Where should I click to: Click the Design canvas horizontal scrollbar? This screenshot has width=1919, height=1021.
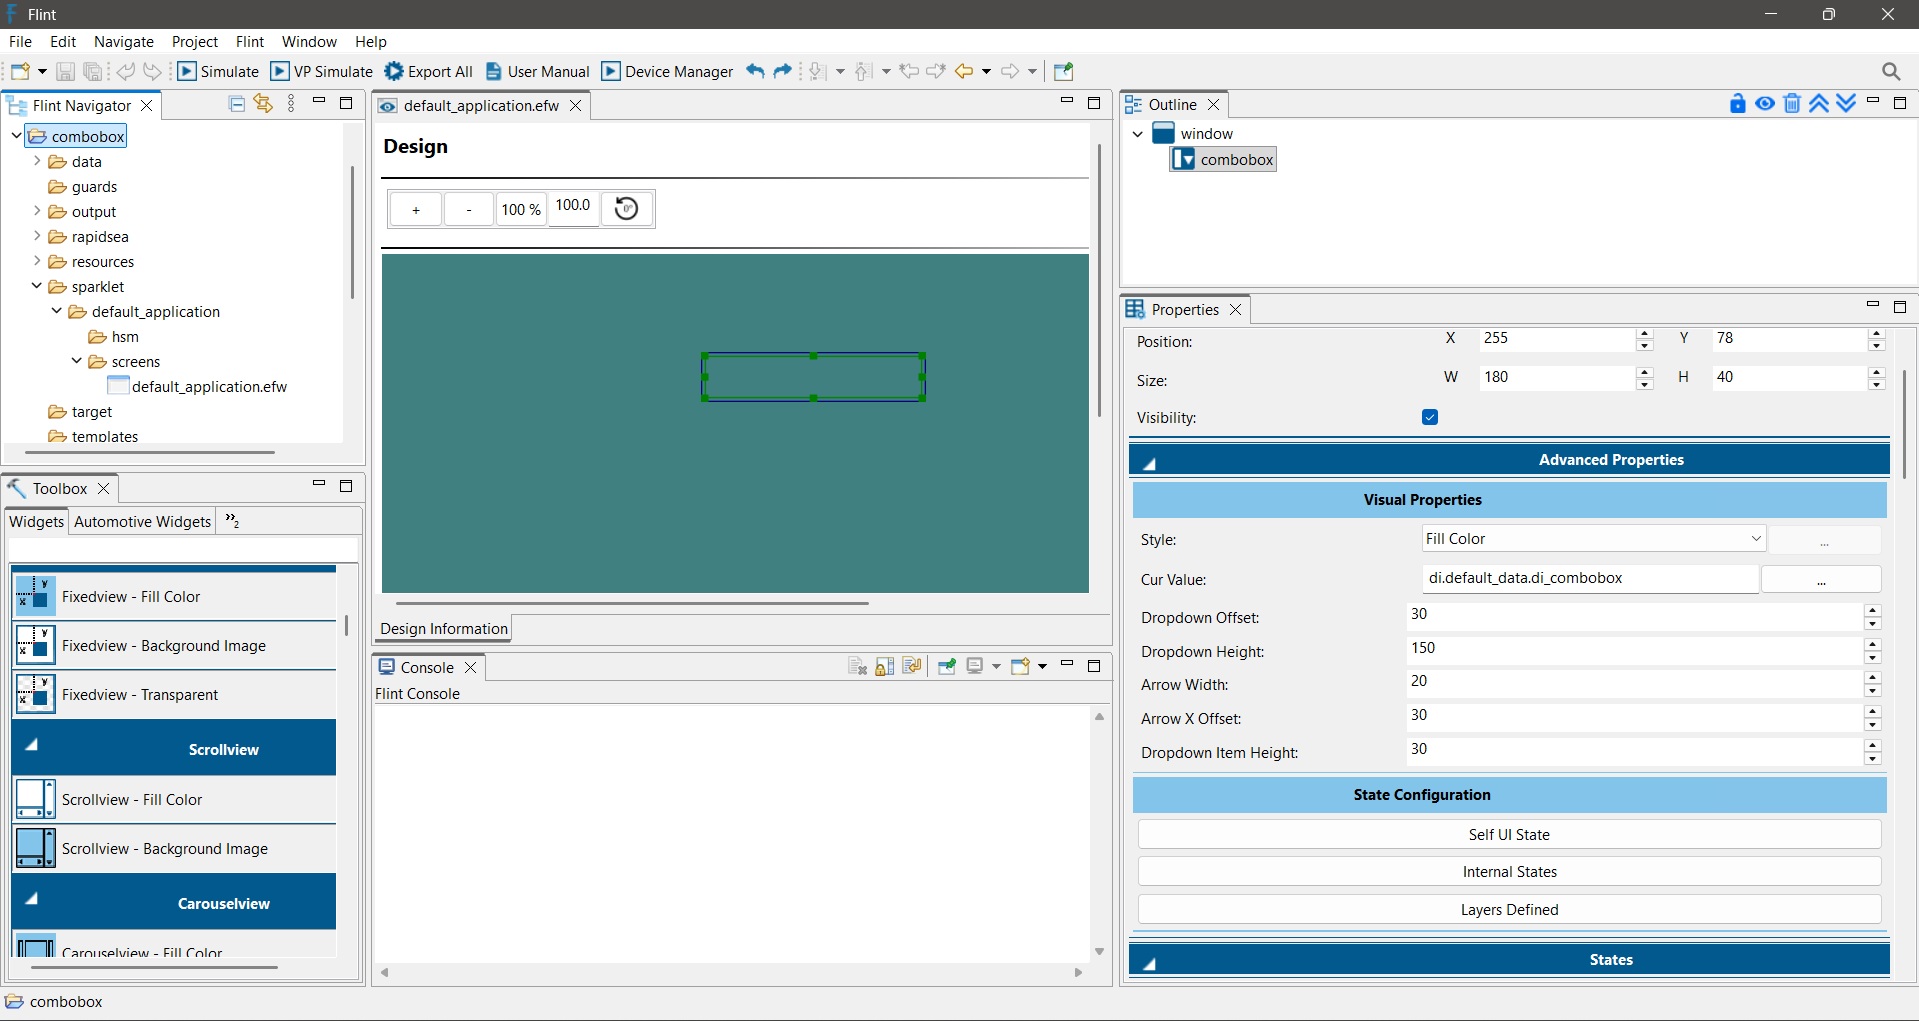click(632, 604)
